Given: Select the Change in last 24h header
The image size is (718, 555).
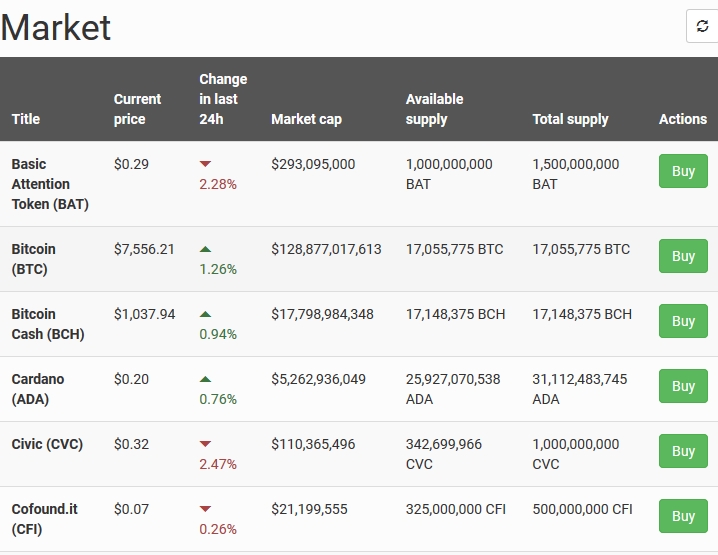Looking at the screenshot, I should click(222, 99).
